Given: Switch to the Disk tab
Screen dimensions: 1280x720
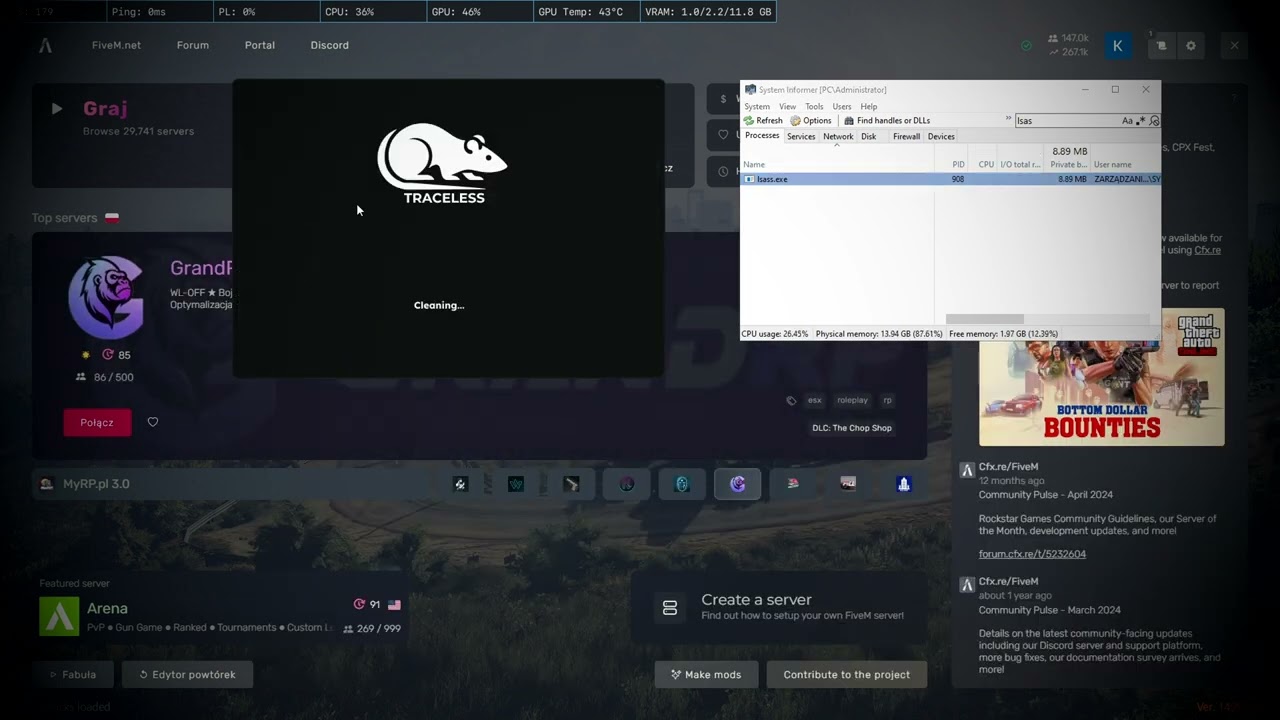Looking at the screenshot, I should [x=869, y=136].
